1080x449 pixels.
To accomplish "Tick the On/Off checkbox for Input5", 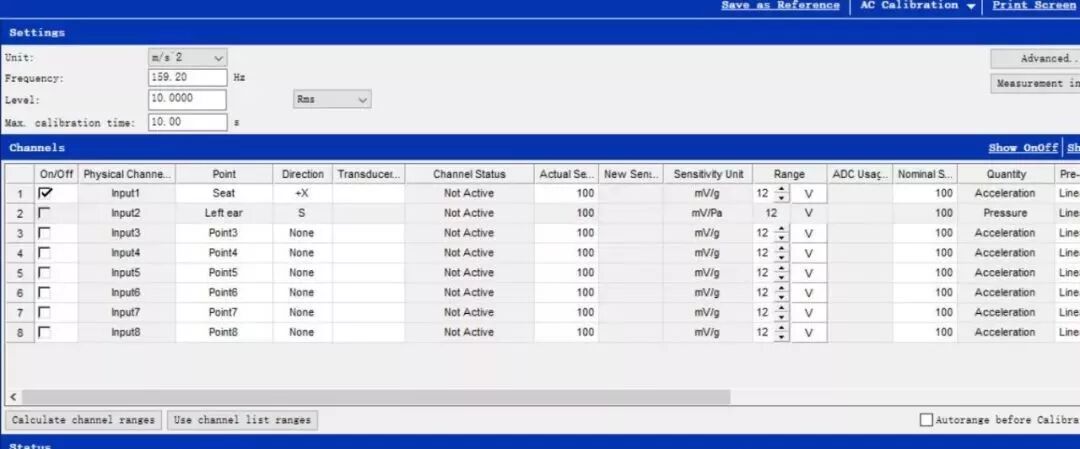I will (x=45, y=273).
